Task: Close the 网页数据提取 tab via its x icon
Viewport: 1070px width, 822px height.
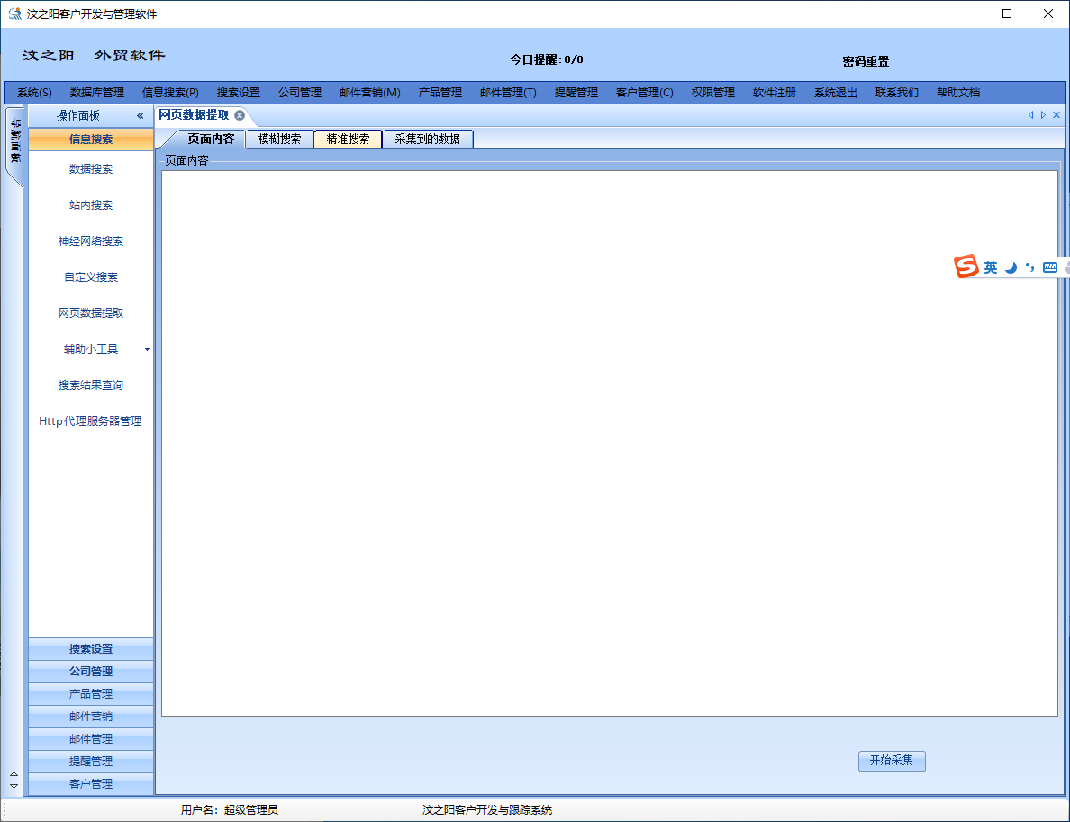Action: 240,116
